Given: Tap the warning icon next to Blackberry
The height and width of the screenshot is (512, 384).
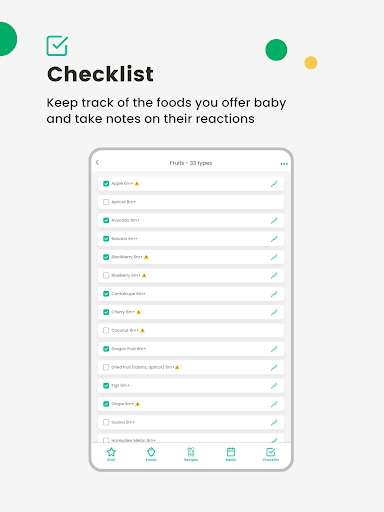Looking at the screenshot, I should [146, 257].
